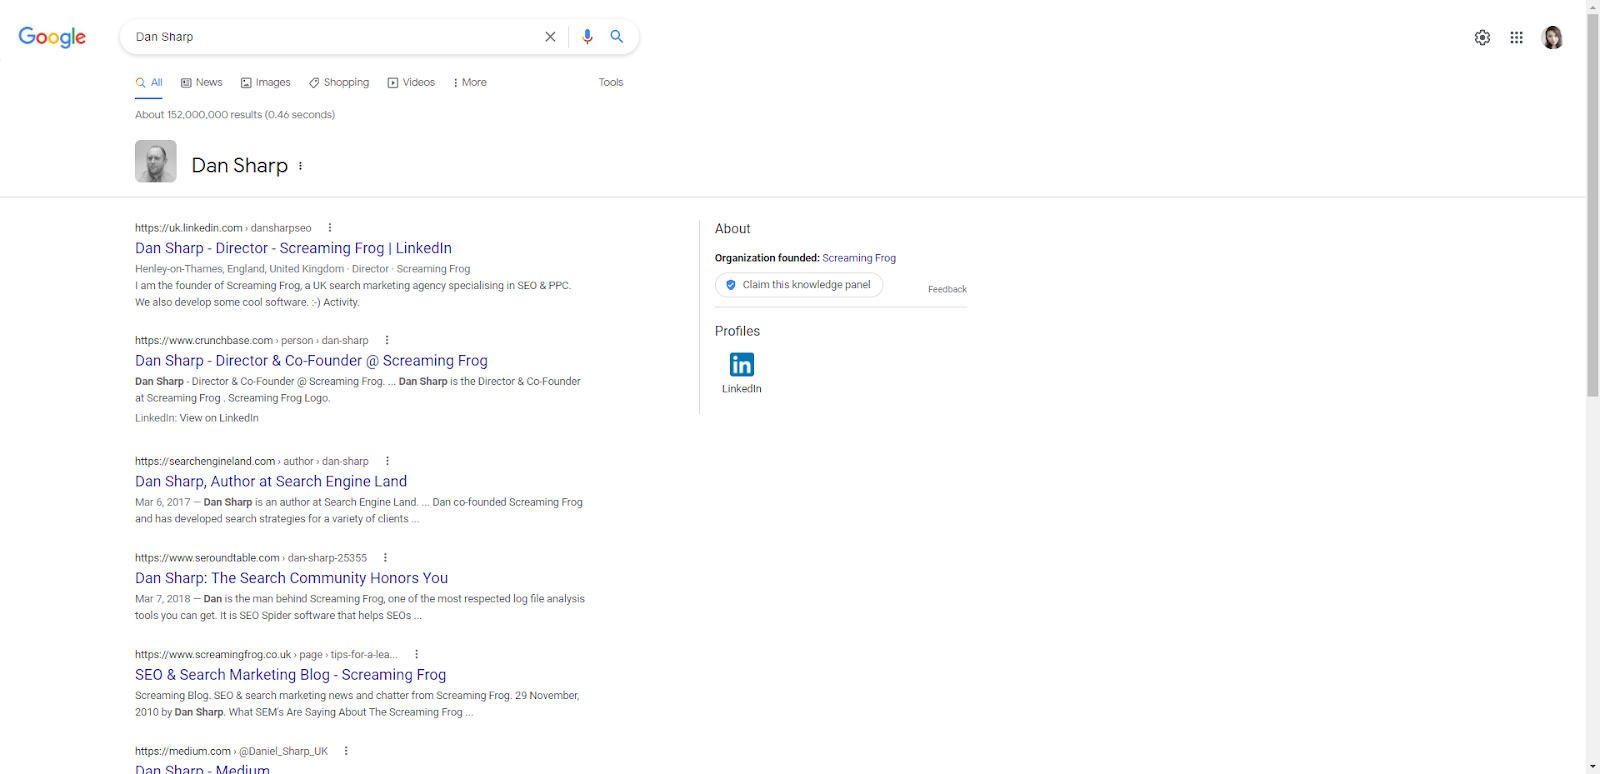Click the Dan Sharp profile thumbnail
The image size is (1600, 774).
coord(156,161)
